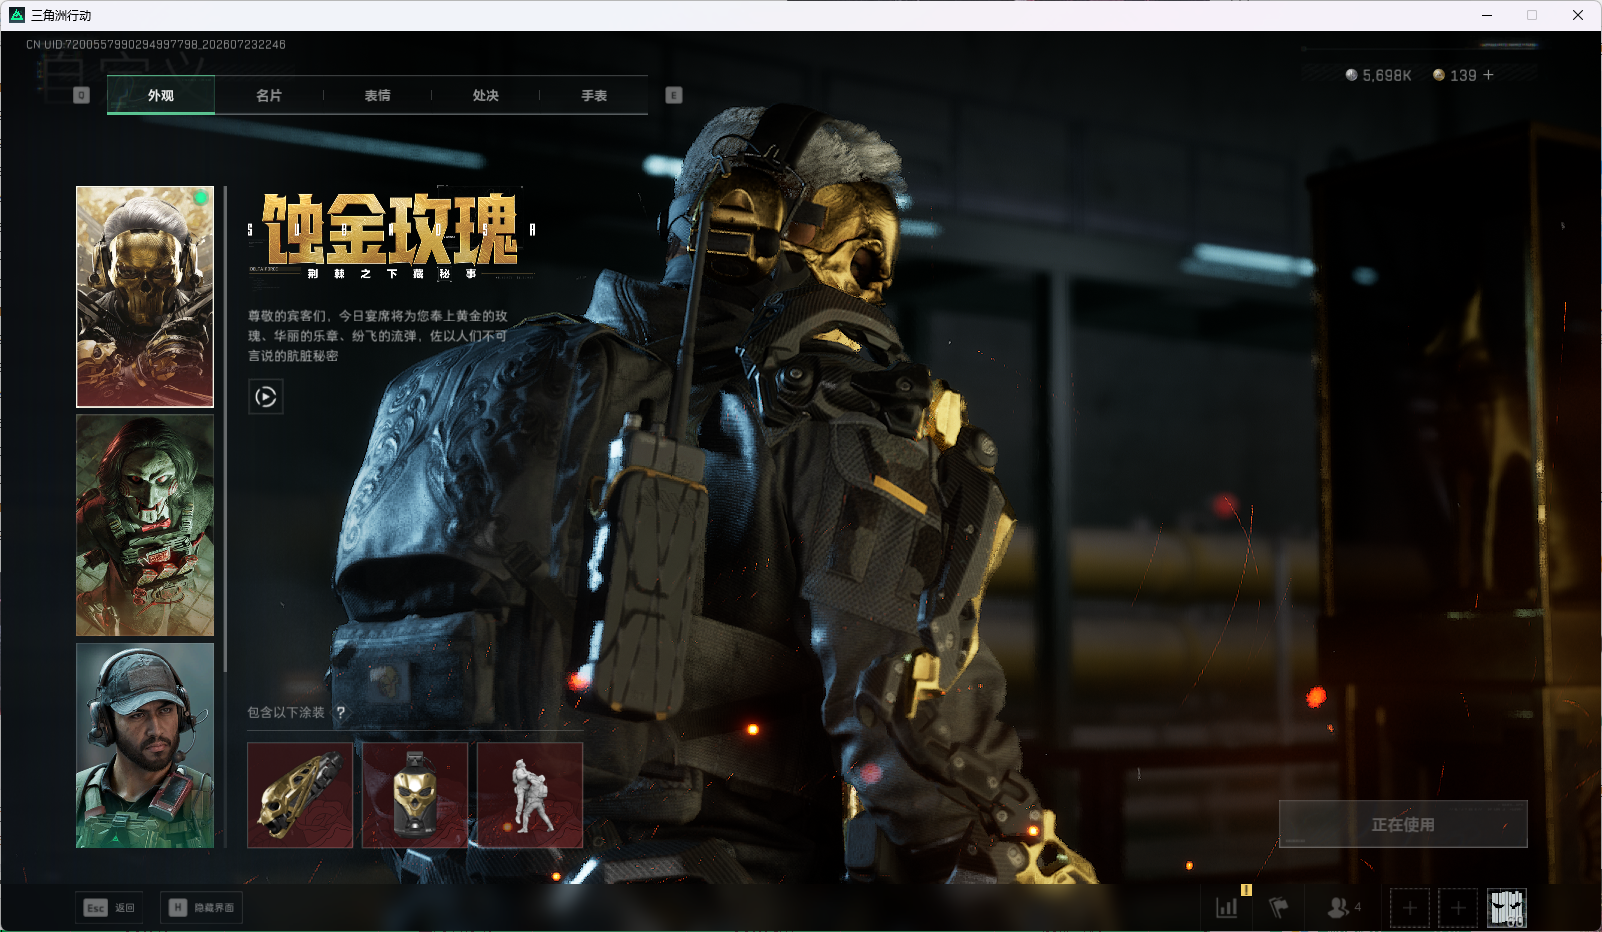Click the first empty squad slot plus
This screenshot has width=1602, height=932.
(x=1410, y=908)
